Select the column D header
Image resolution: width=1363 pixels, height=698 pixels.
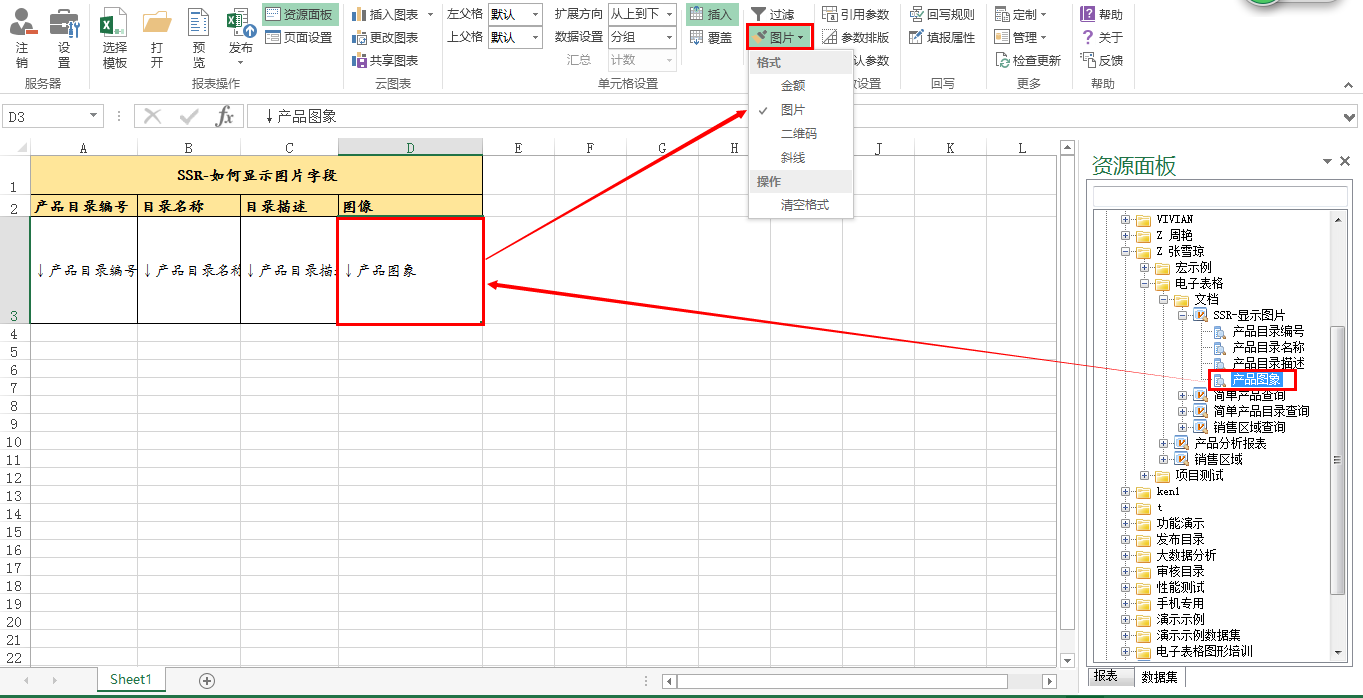tap(410, 148)
